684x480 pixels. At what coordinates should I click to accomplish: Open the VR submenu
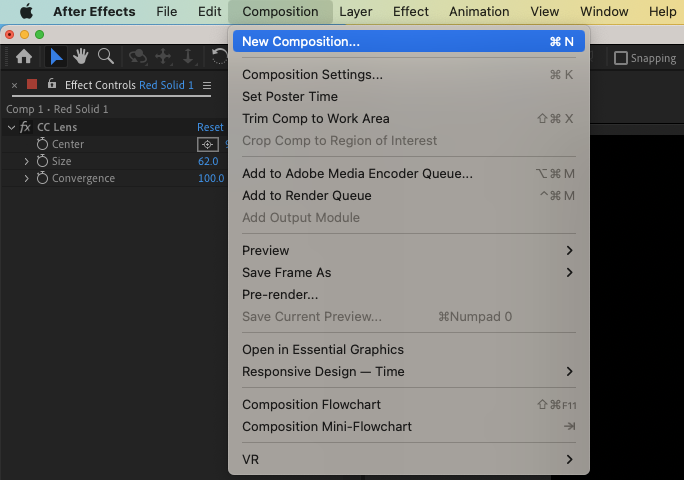(x=409, y=459)
